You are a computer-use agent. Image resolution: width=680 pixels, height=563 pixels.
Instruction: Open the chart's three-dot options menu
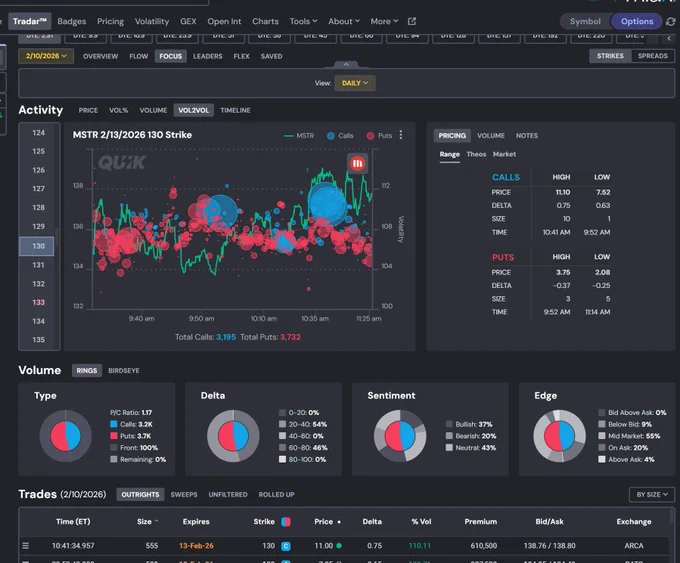coord(401,135)
